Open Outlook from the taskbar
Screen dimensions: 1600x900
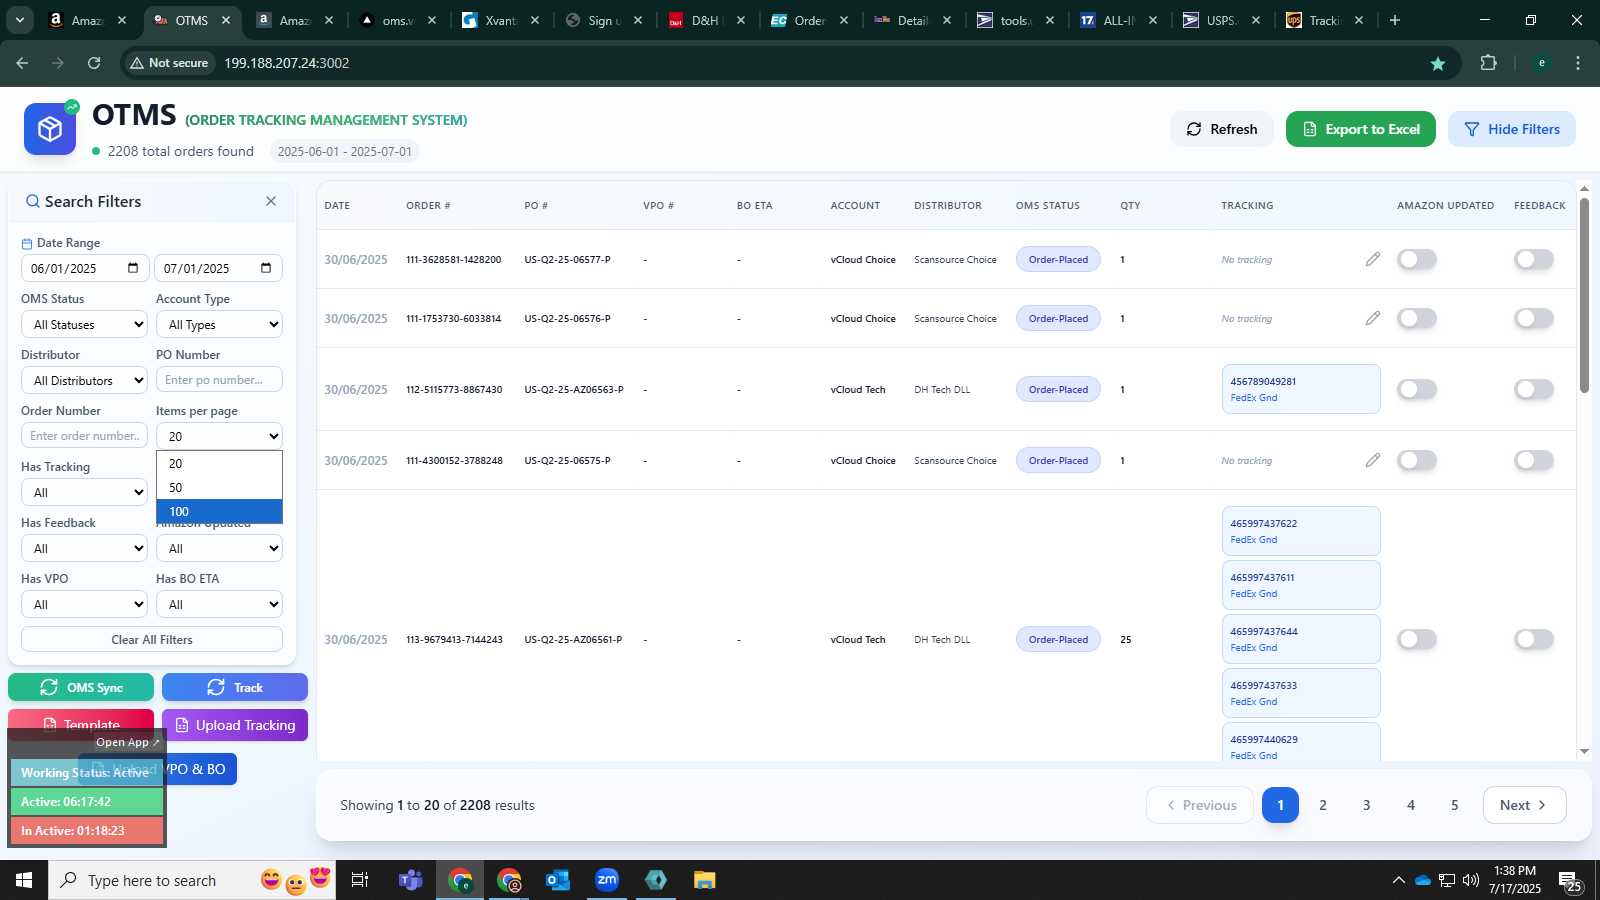[x=558, y=880]
